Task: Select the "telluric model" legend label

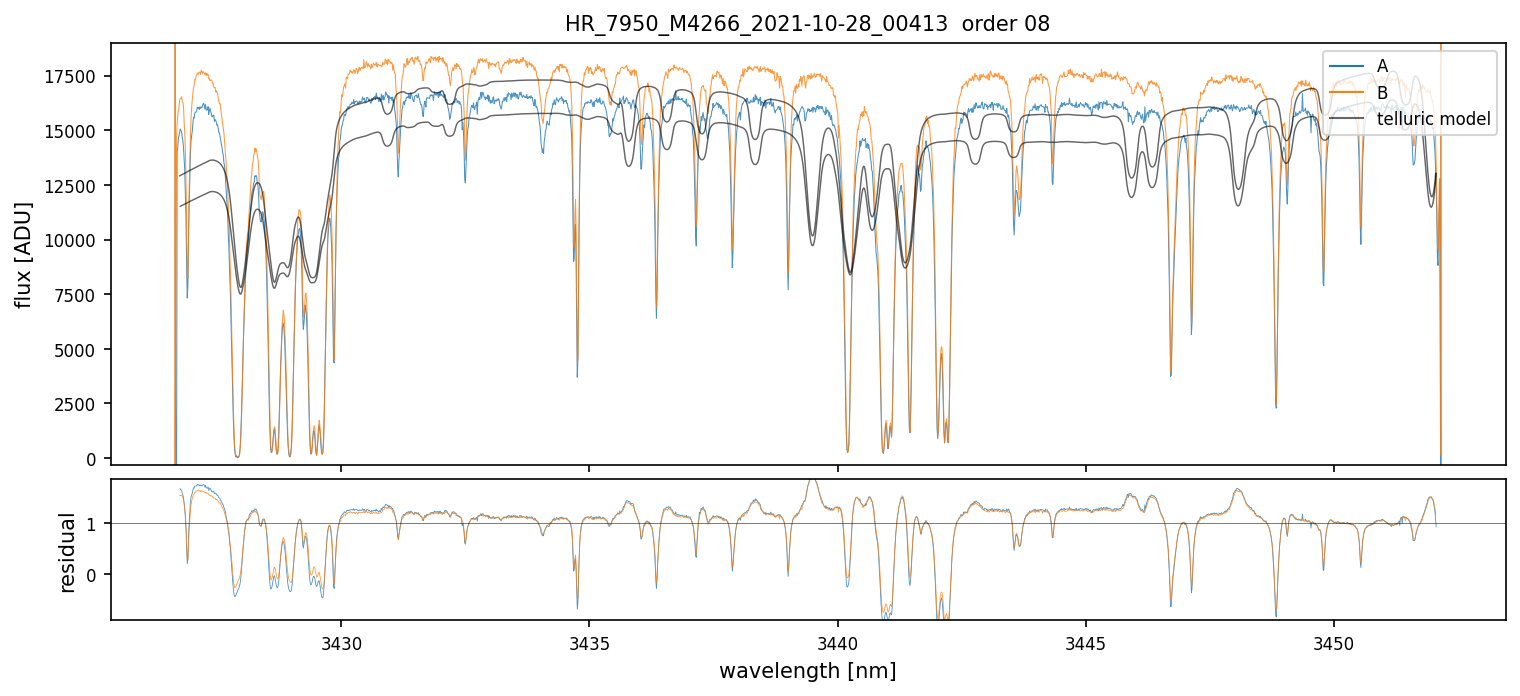Action: coord(1434,120)
